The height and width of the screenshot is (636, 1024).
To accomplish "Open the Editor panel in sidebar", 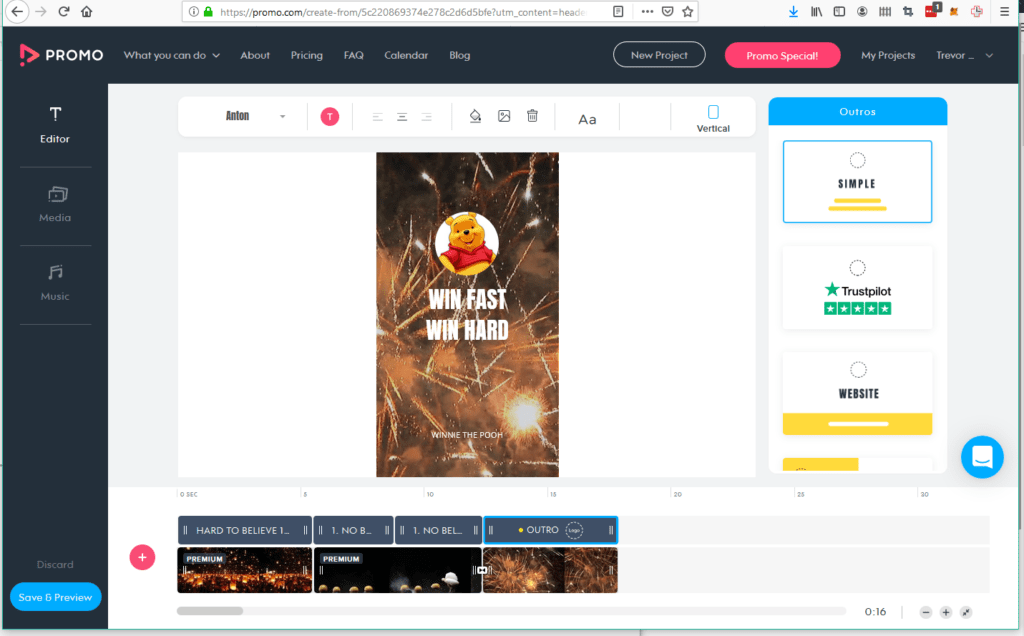I will (x=55, y=125).
